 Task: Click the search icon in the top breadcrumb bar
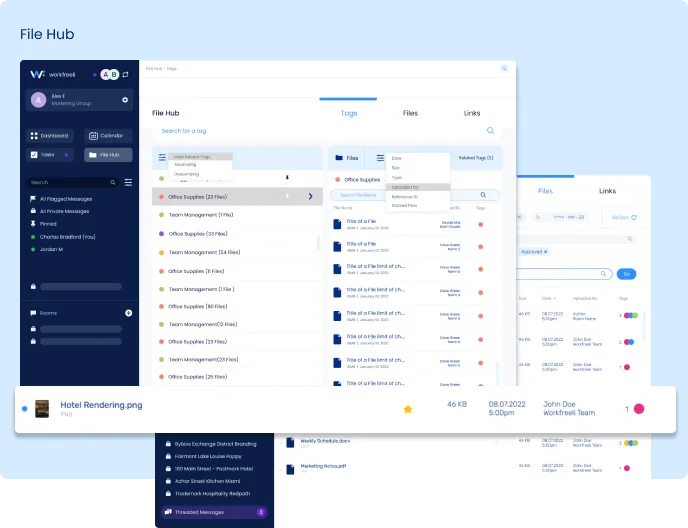tap(504, 68)
